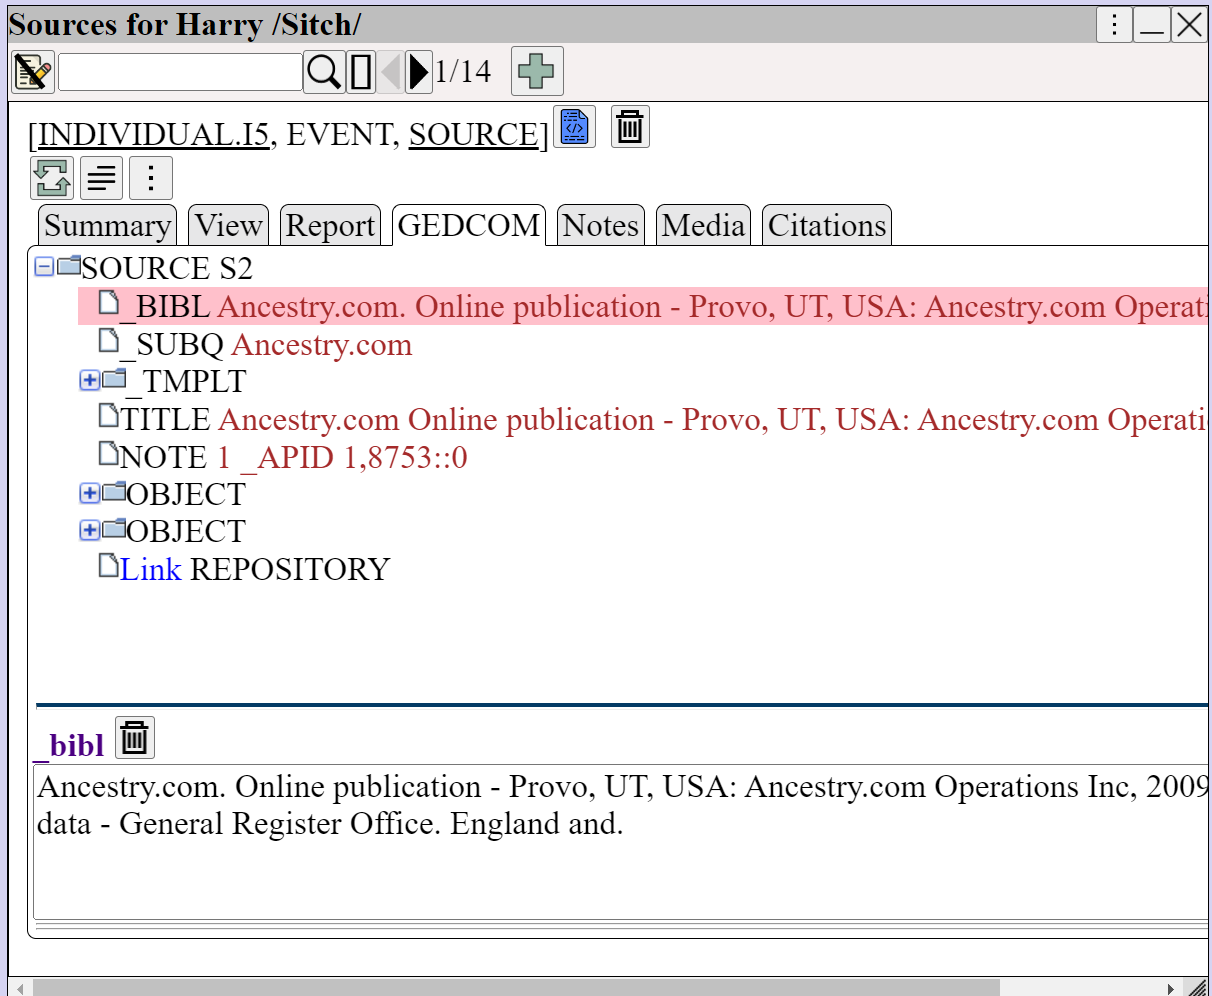Switch to the Summary tab
This screenshot has width=1212, height=996.
[107, 225]
